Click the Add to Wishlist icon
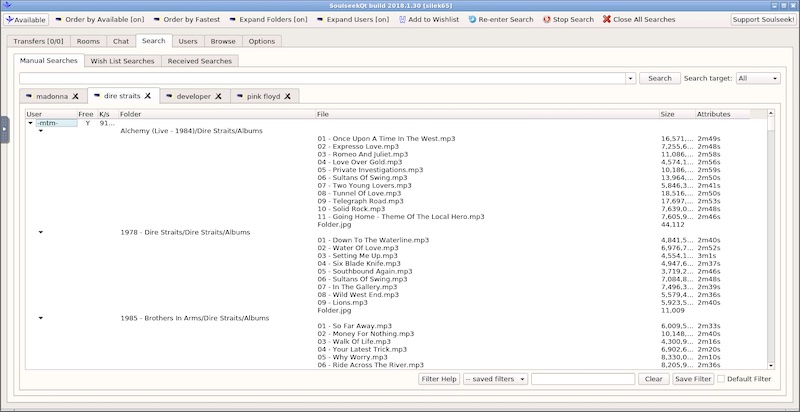This screenshot has height=412, width=800. (402, 19)
